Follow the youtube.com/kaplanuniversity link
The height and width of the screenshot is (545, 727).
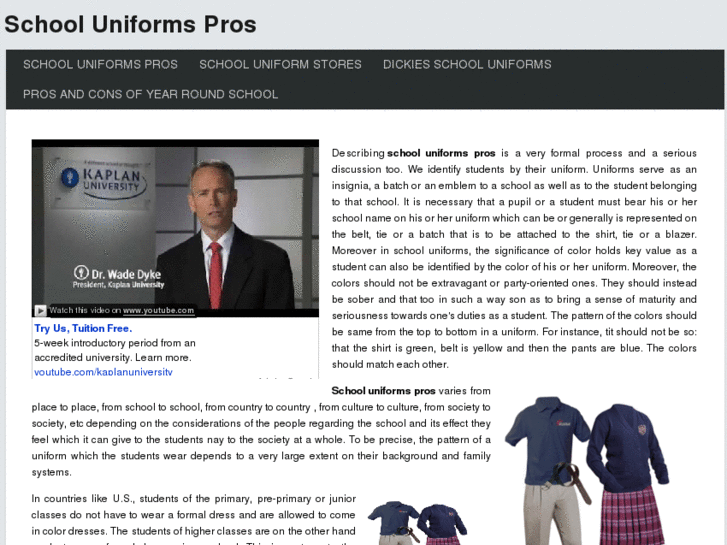coord(103,372)
